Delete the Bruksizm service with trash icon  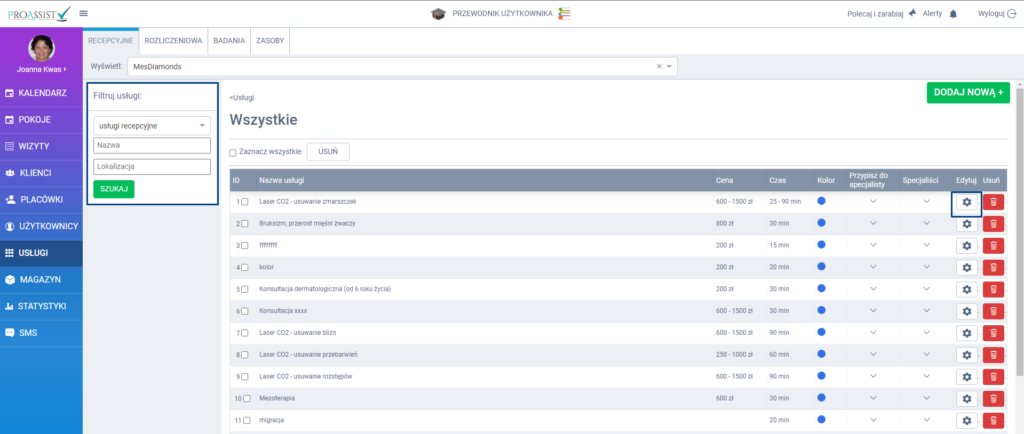[993, 224]
